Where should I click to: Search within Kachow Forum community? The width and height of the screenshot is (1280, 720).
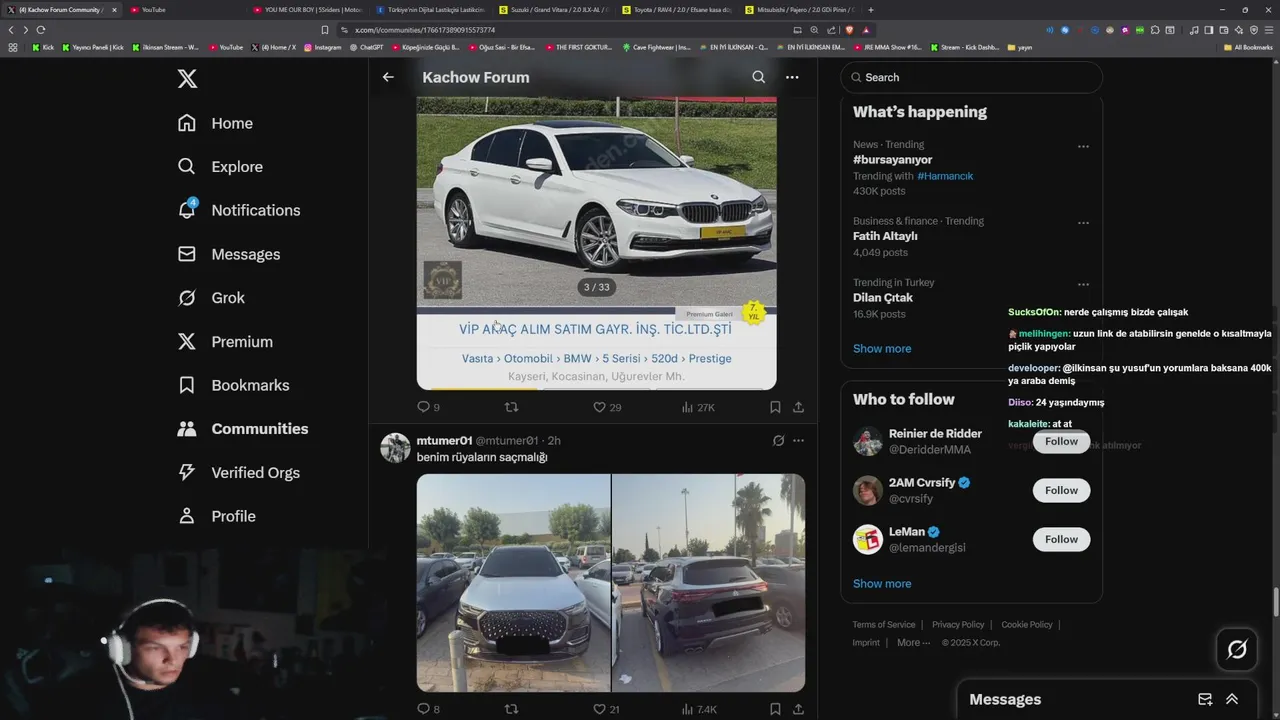(x=758, y=77)
